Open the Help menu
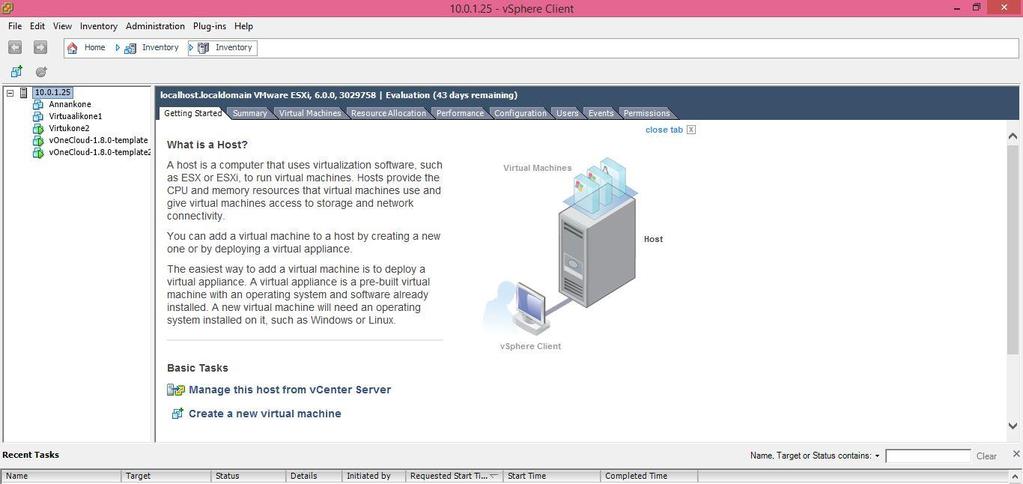This screenshot has height=484, width=1023. point(244,26)
